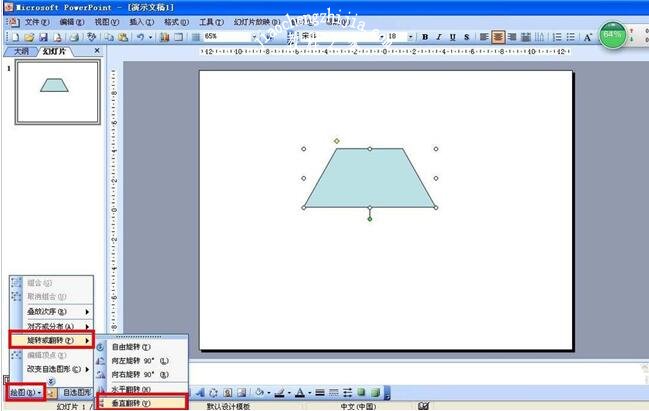Choose 向左旋转 90° rotate left
This screenshot has height=411, width=649.
pos(142,361)
